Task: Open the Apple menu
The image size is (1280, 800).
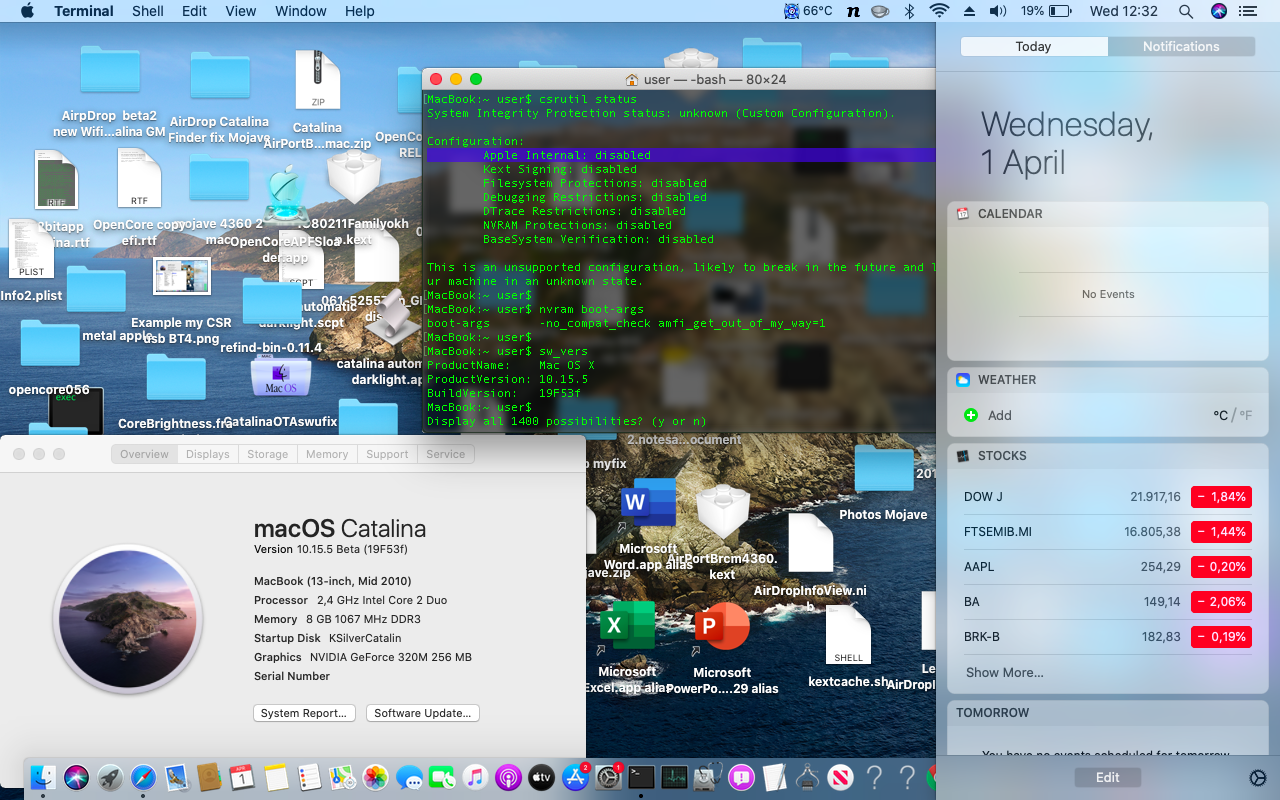Action: 27,11
